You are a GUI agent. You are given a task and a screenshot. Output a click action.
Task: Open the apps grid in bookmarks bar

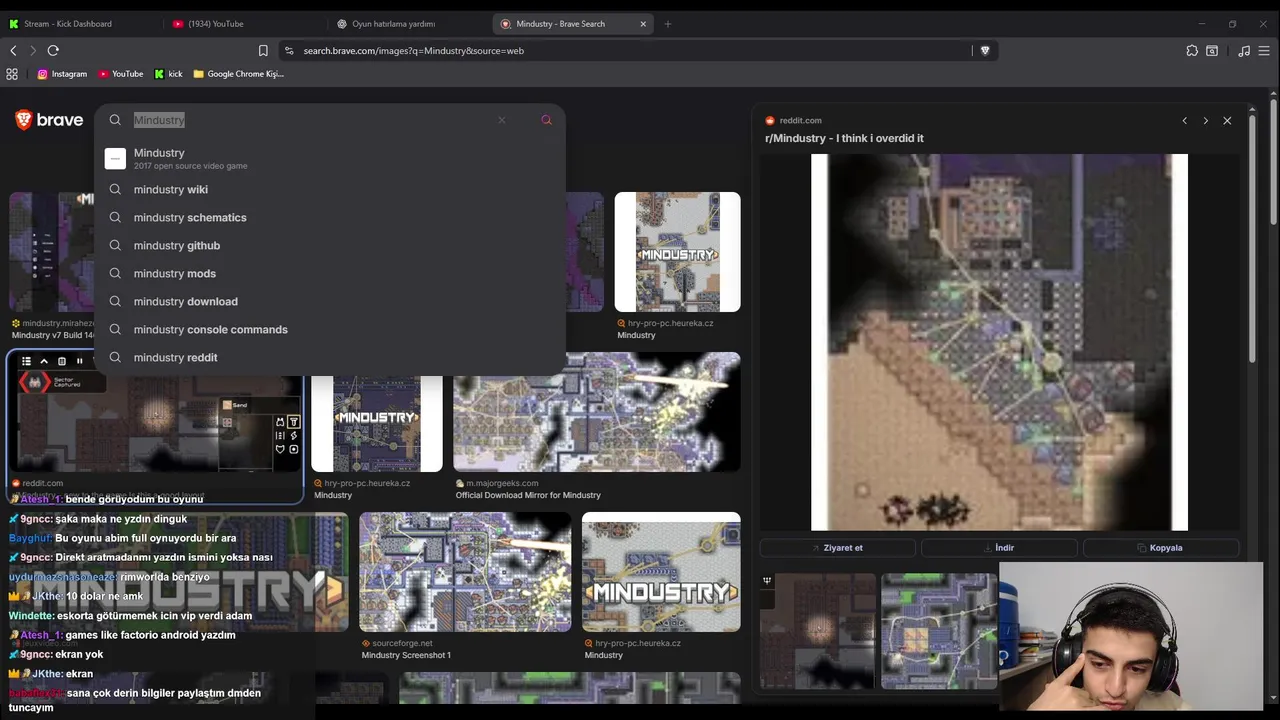(x=12, y=74)
